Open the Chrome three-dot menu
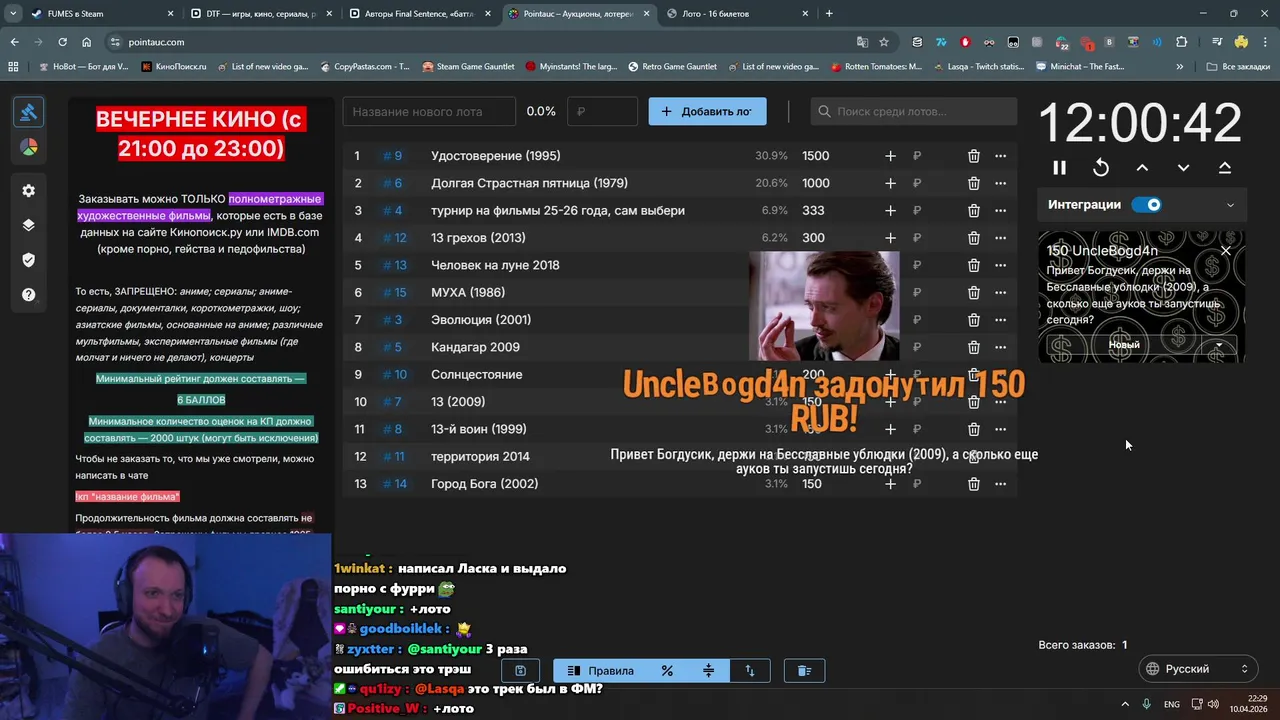1280x720 pixels. point(1264,42)
